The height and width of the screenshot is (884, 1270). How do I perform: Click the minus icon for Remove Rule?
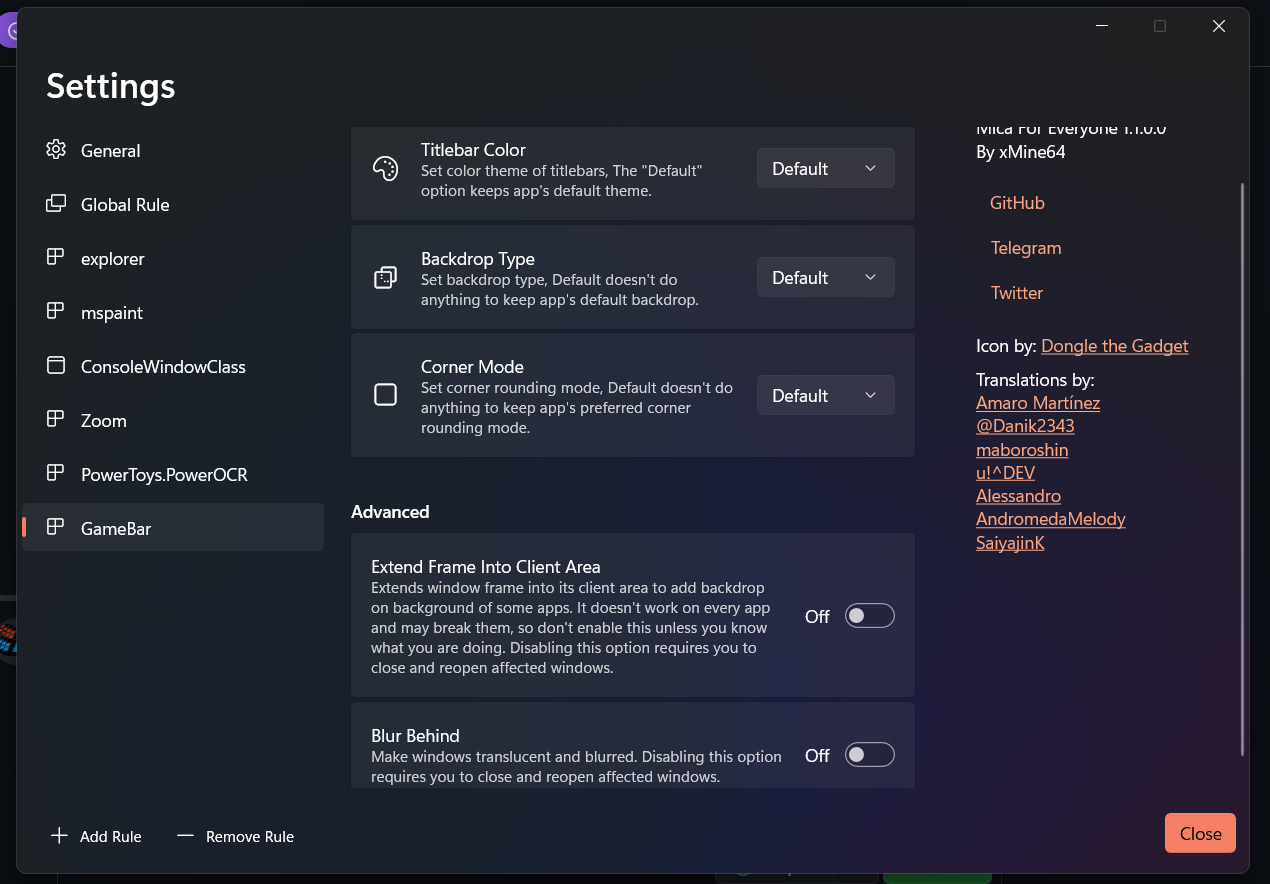tap(185, 836)
